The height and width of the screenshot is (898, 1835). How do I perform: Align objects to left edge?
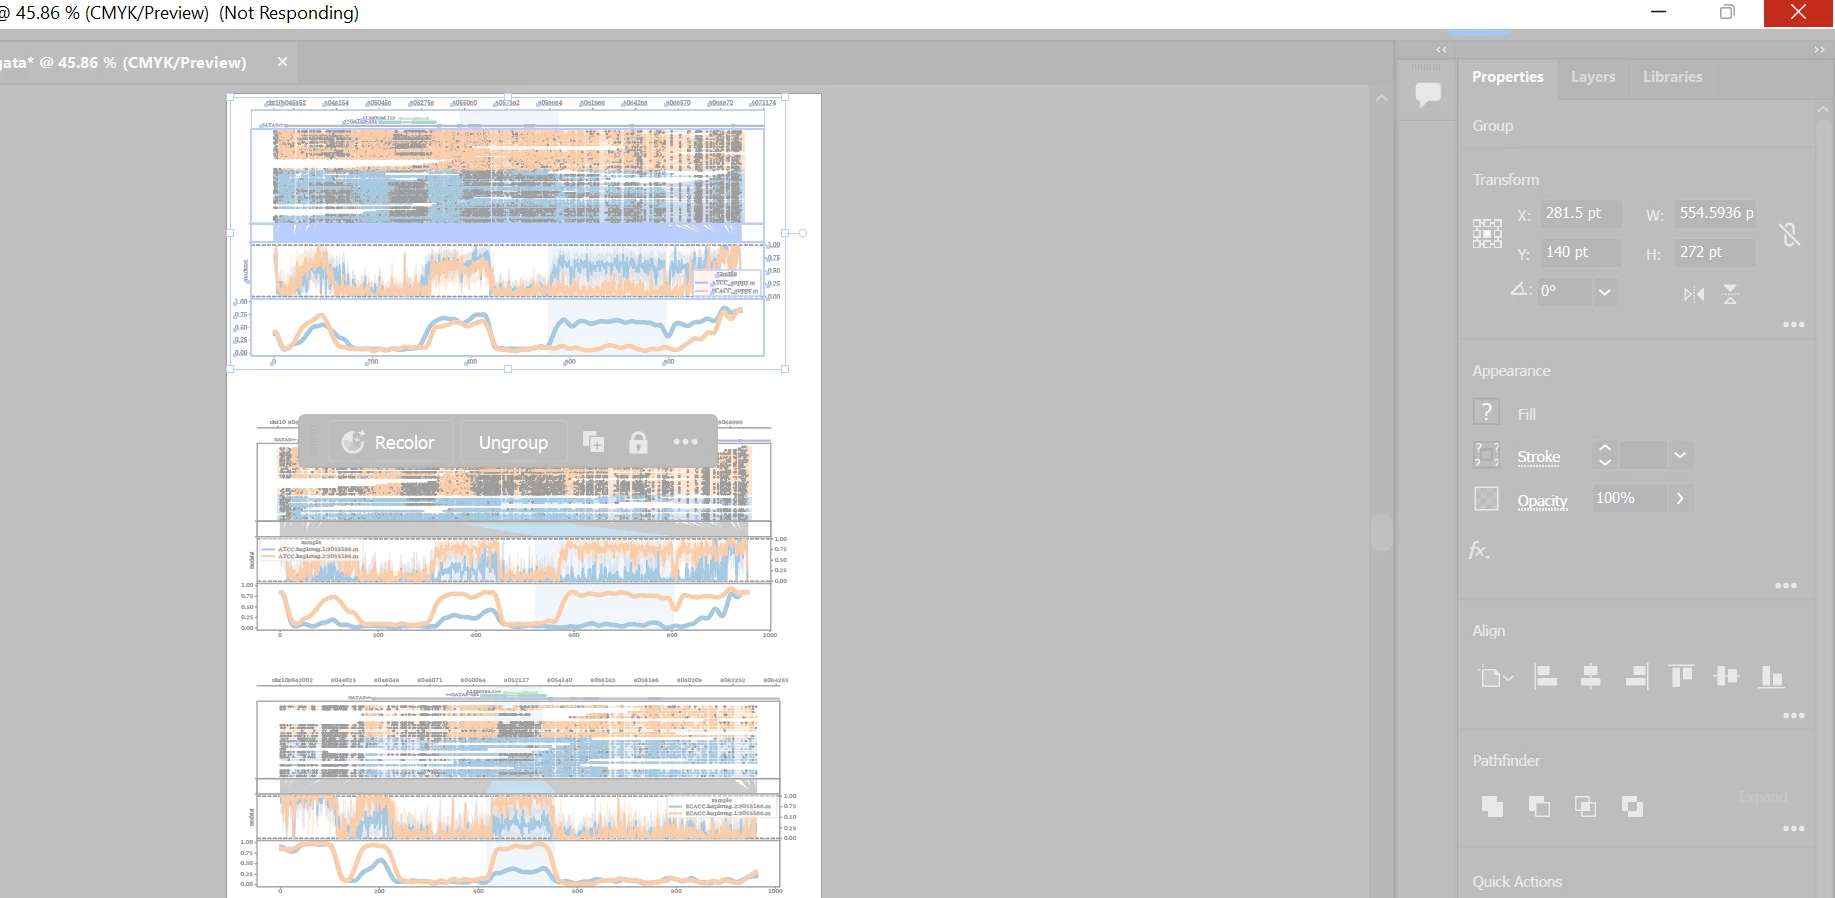click(1546, 677)
